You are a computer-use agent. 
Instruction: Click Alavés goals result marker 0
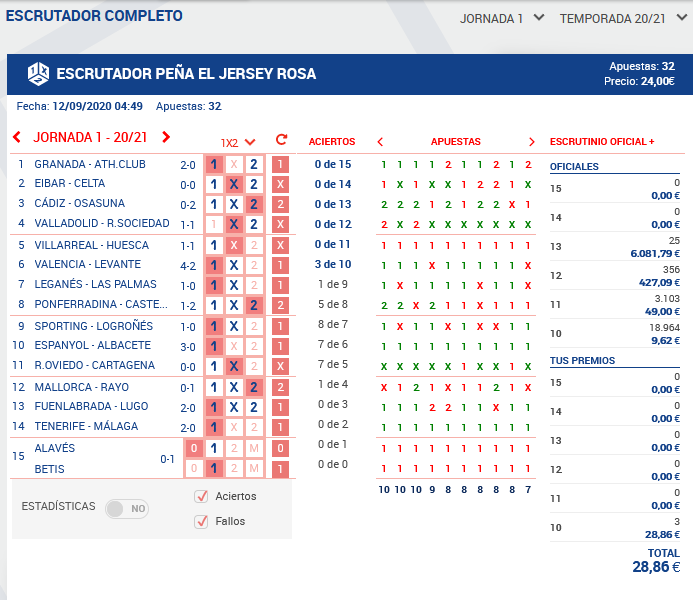point(280,448)
